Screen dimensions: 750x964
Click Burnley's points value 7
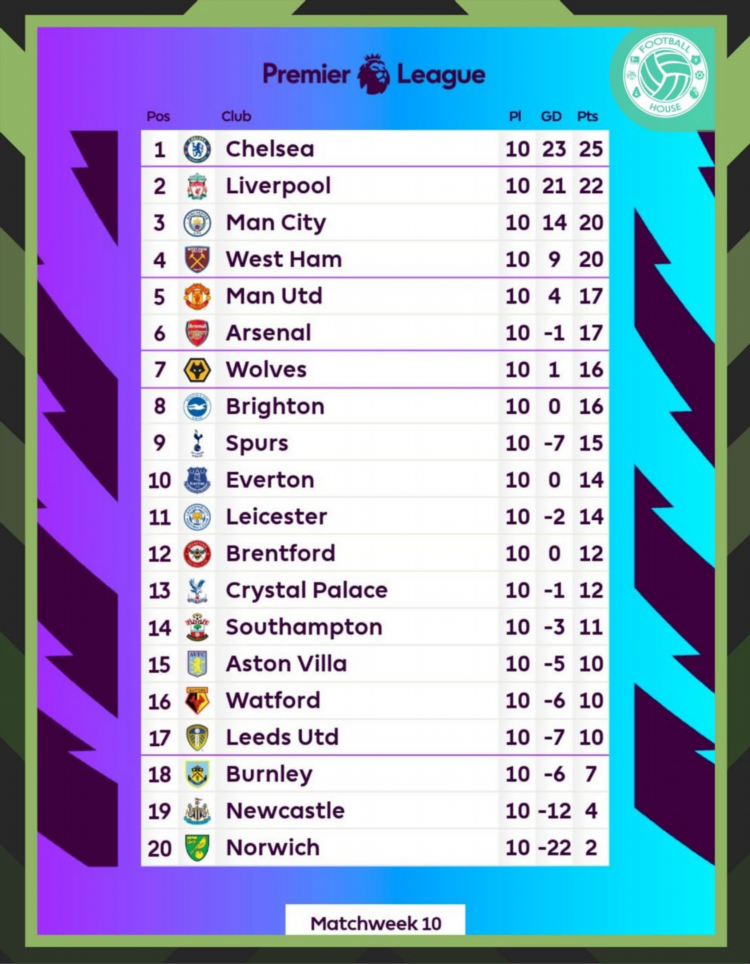pyautogui.click(x=591, y=774)
